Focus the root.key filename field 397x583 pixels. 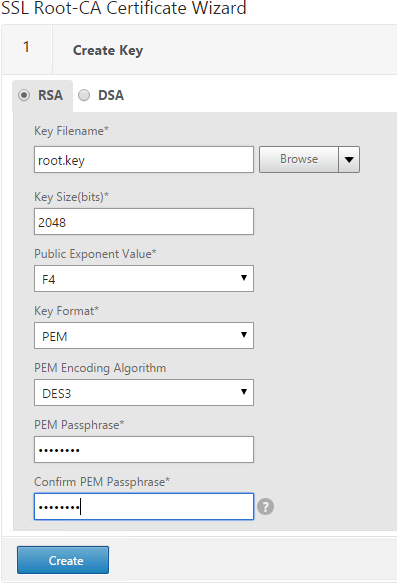coord(144,160)
